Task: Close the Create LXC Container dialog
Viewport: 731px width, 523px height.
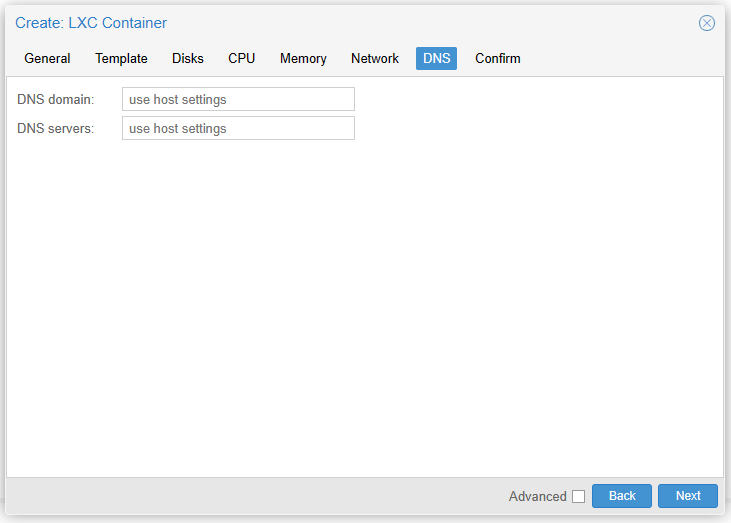Action: click(x=706, y=23)
